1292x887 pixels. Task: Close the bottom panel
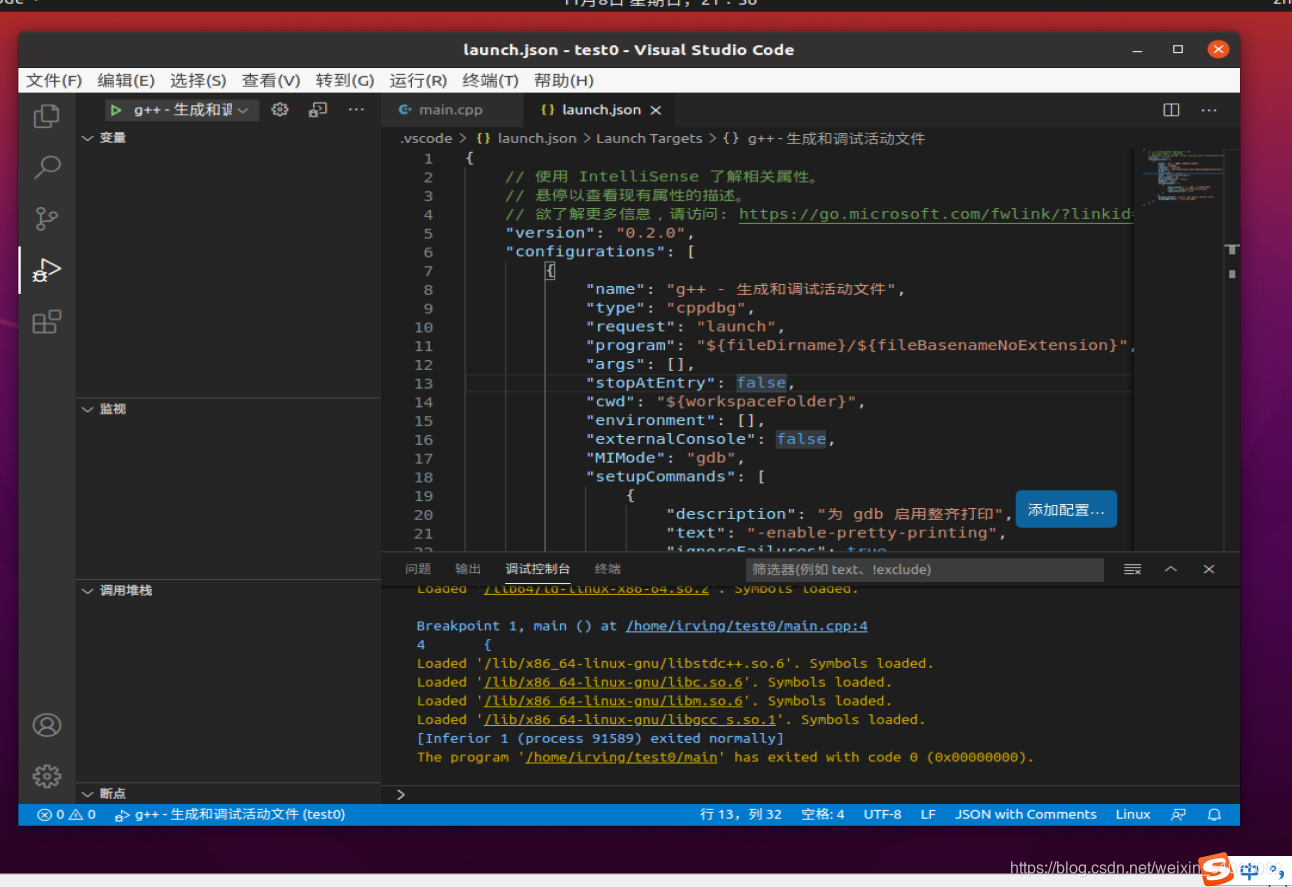pyautogui.click(x=1209, y=569)
